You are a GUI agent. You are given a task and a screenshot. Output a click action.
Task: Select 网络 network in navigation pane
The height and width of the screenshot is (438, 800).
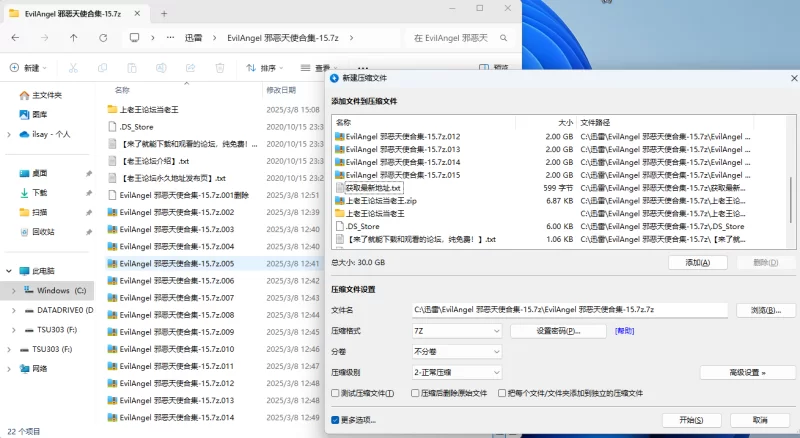click(33, 369)
